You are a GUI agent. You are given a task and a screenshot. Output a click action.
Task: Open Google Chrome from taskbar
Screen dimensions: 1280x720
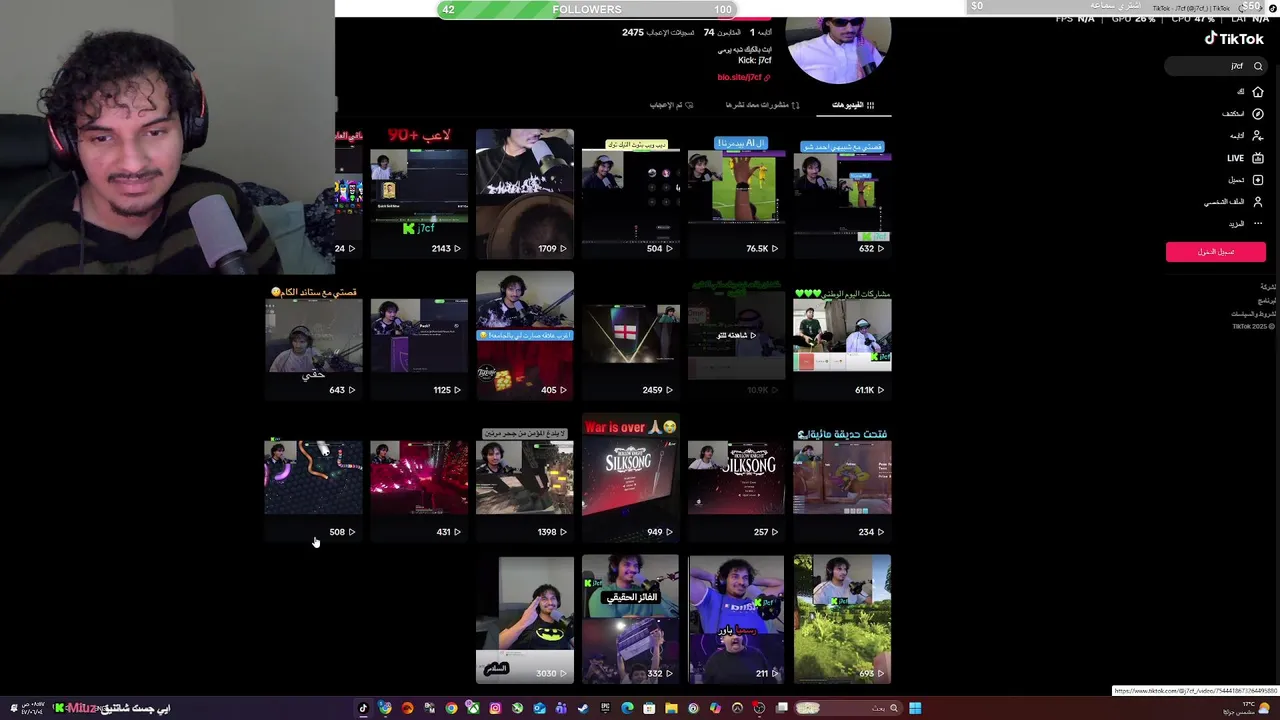coord(451,708)
